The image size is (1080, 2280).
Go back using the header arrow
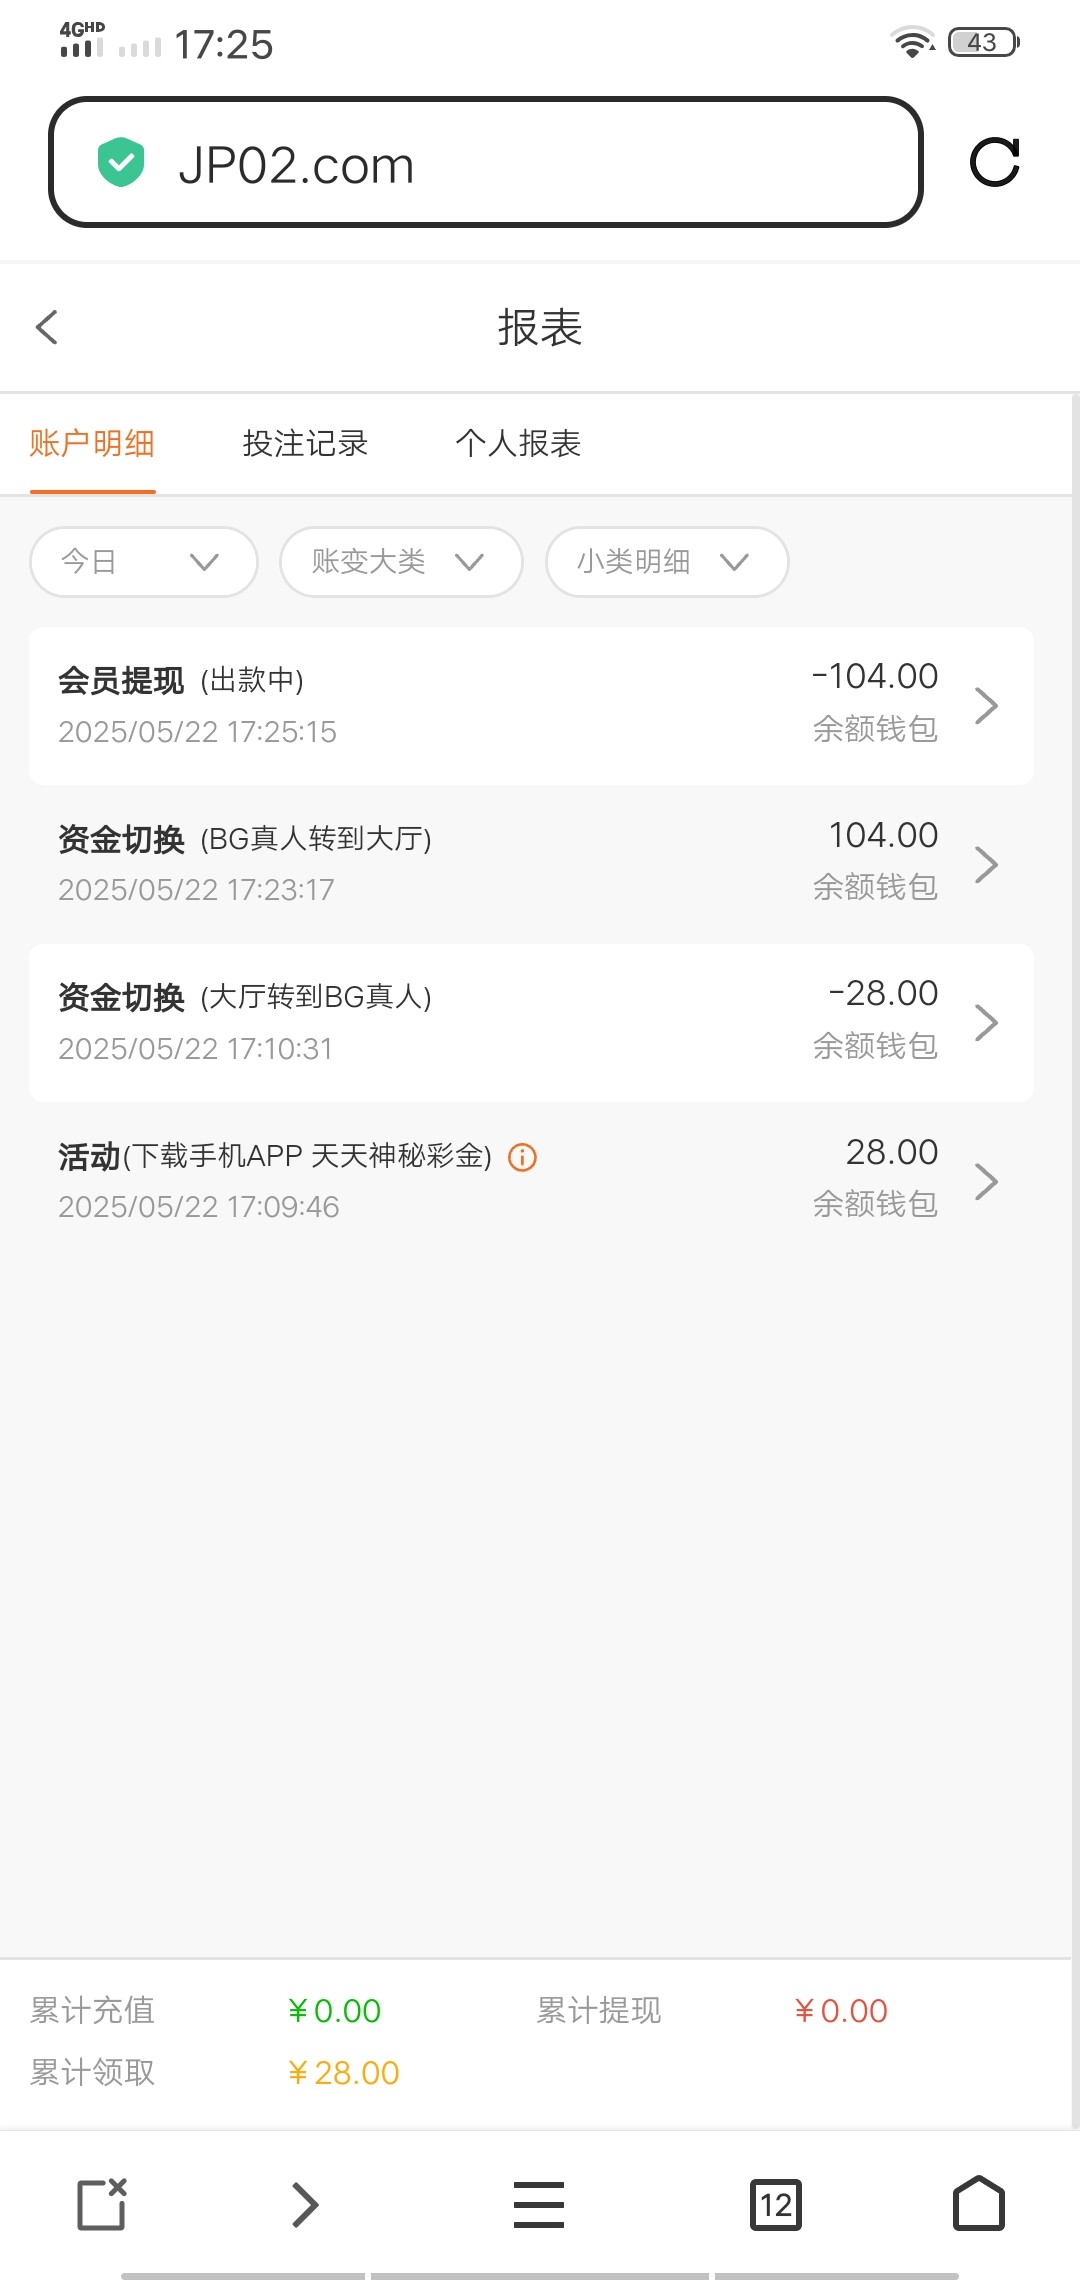point(47,327)
